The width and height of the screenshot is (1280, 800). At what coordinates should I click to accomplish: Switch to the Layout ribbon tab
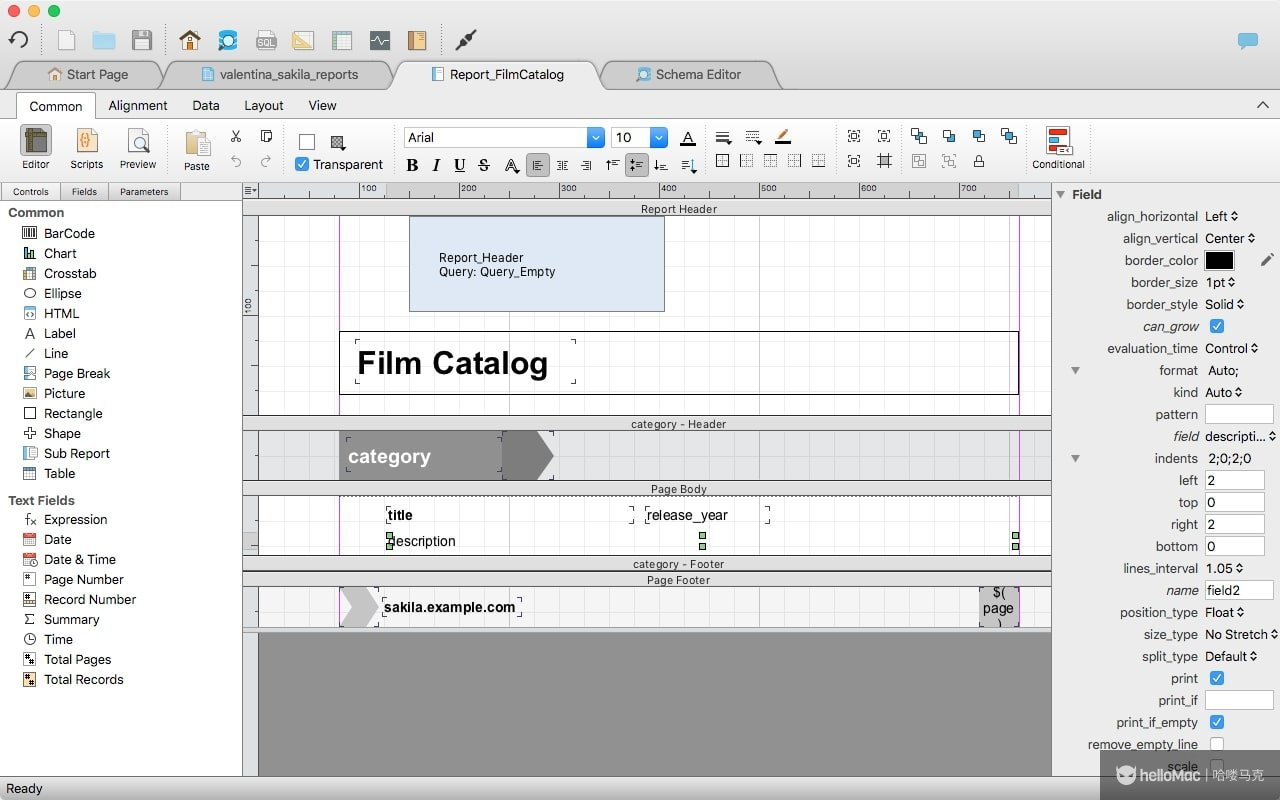pyautogui.click(x=264, y=105)
